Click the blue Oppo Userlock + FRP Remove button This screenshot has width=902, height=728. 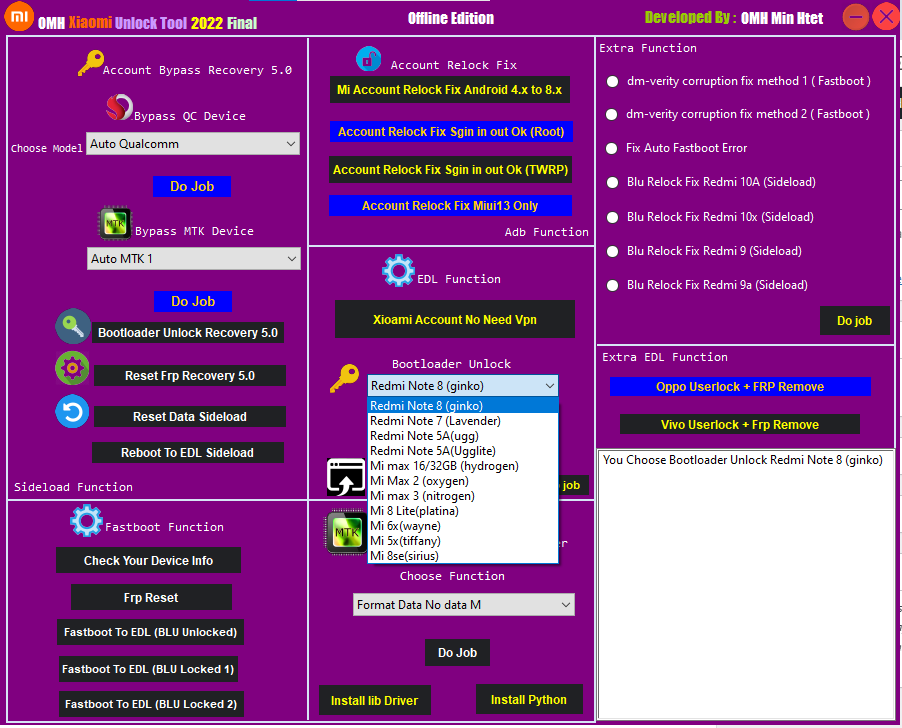tap(740, 387)
